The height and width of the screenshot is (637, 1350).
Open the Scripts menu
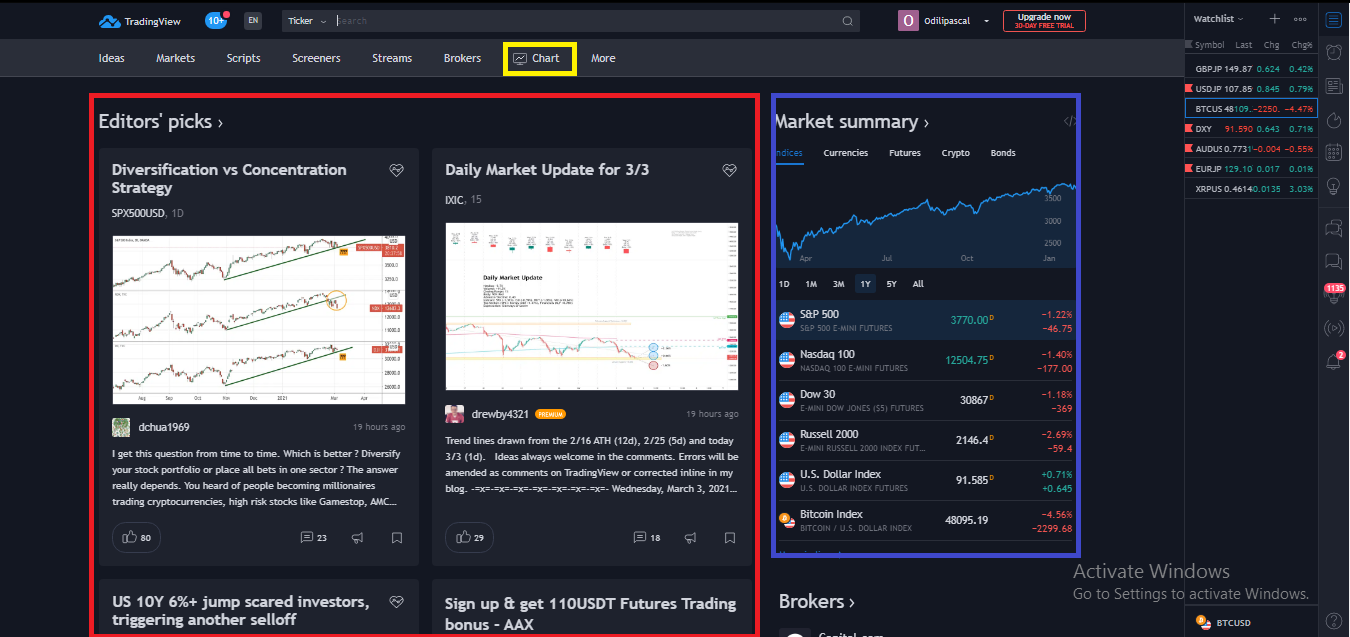point(243,58)
